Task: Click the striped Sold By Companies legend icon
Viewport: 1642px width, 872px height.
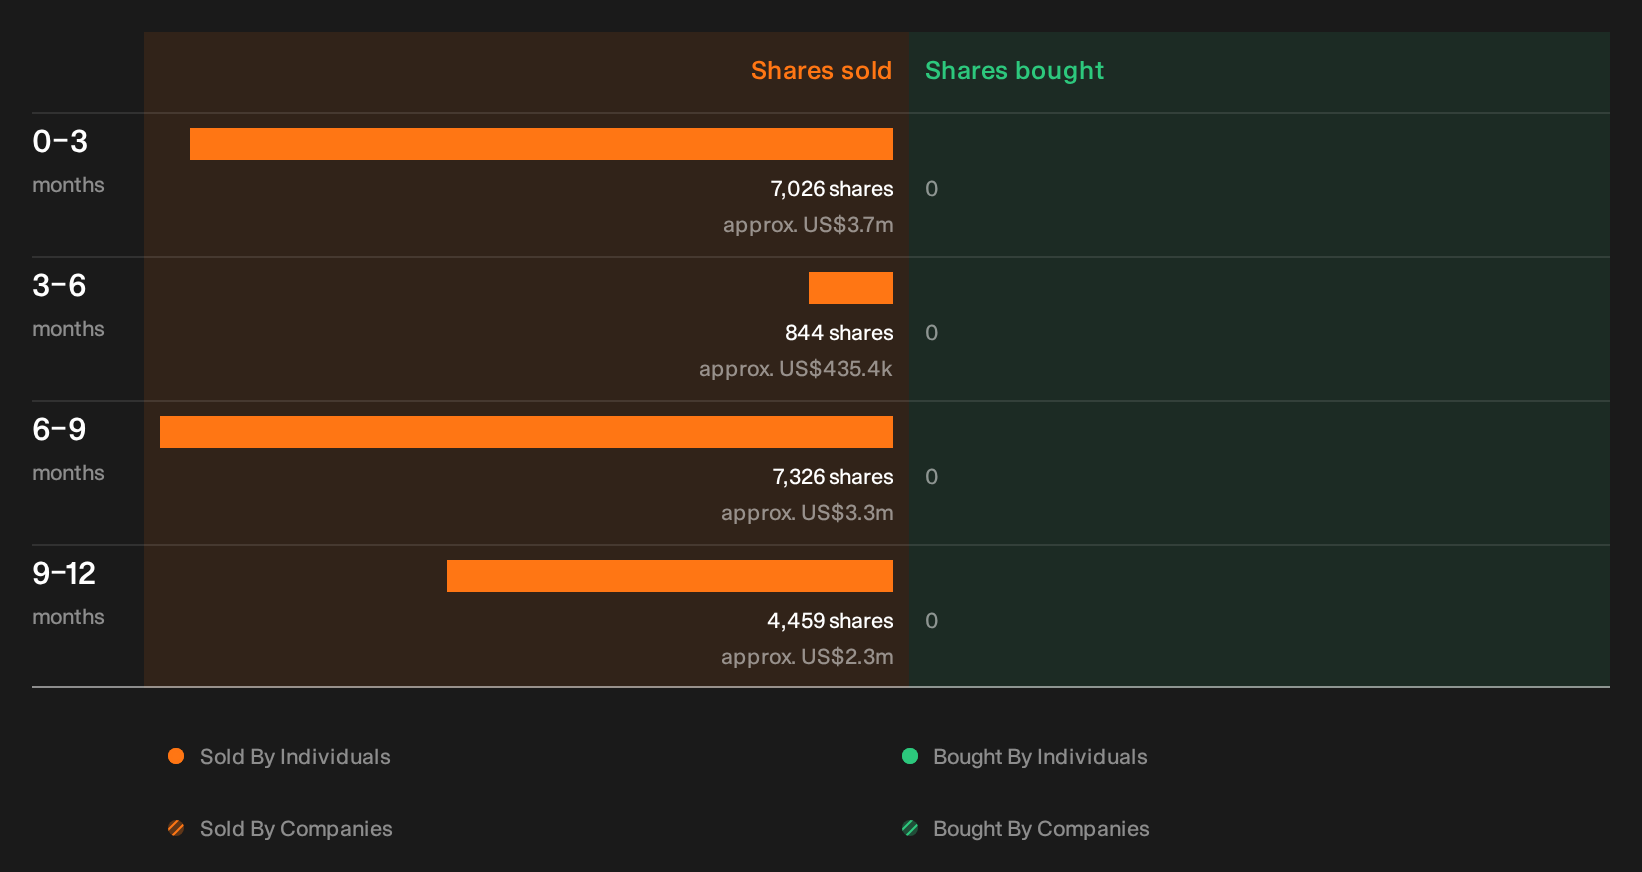Action: (176, 828)
